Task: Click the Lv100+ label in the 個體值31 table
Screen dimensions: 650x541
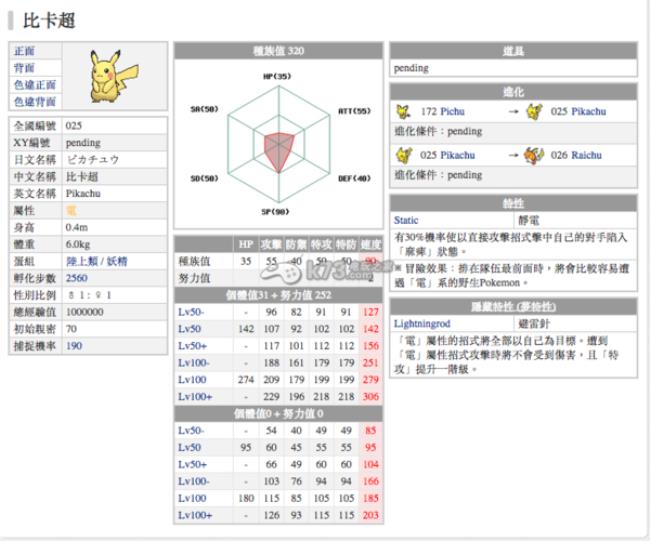Action: point(195,397)
